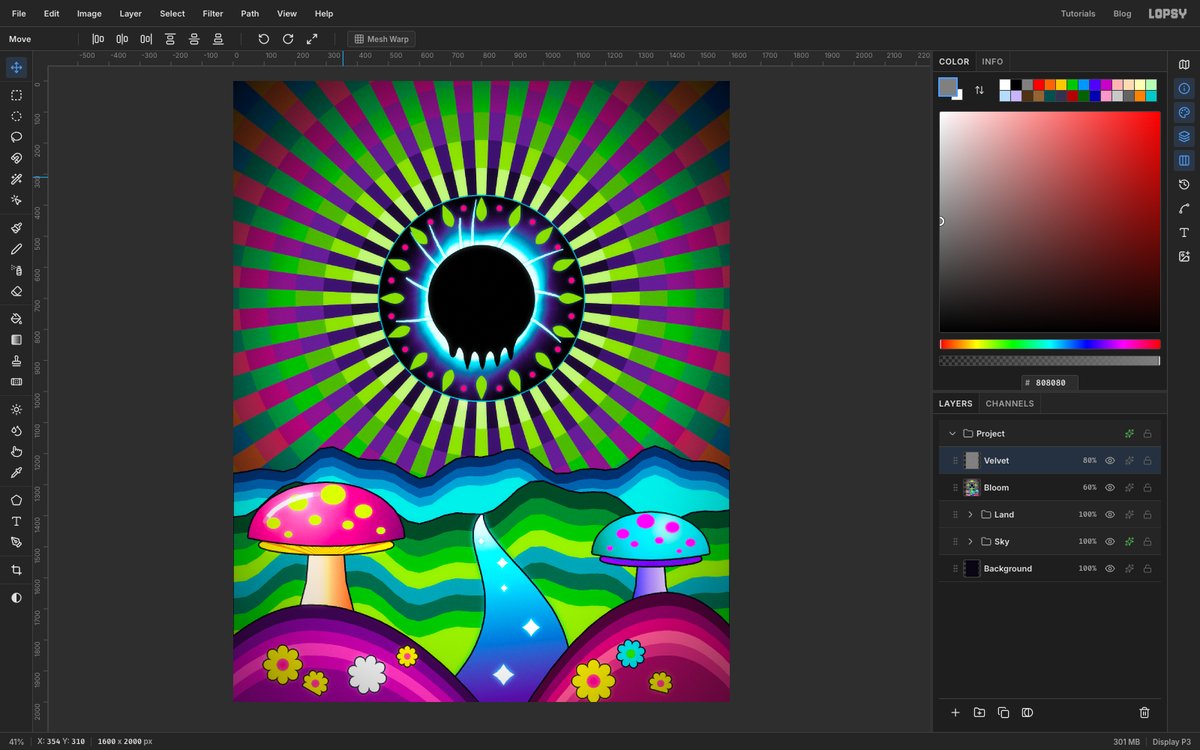Open the Image menu

pos(89,14)
